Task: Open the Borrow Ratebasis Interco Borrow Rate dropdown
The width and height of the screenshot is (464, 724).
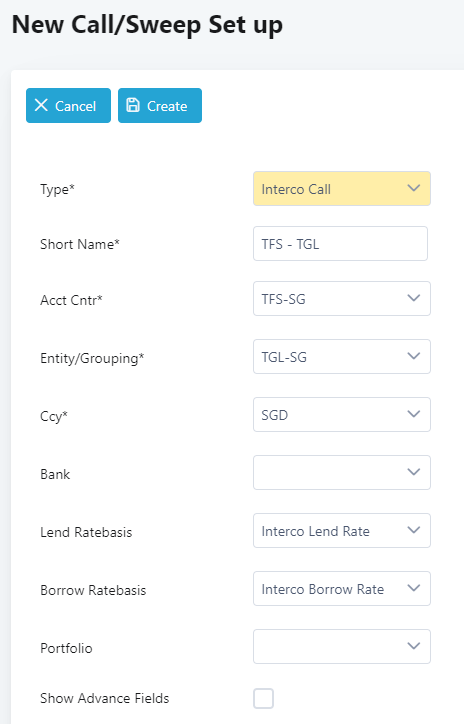Action: click(342, 589)
